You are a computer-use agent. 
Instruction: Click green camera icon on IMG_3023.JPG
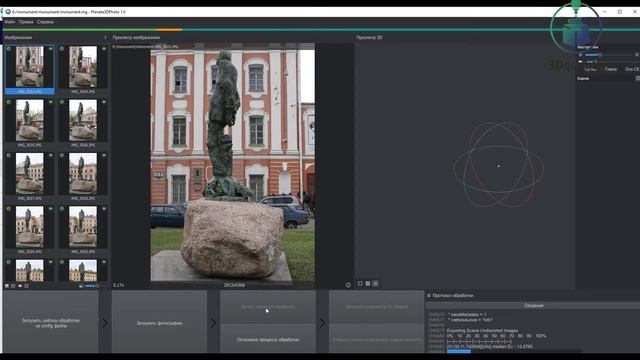pos(51,49)
